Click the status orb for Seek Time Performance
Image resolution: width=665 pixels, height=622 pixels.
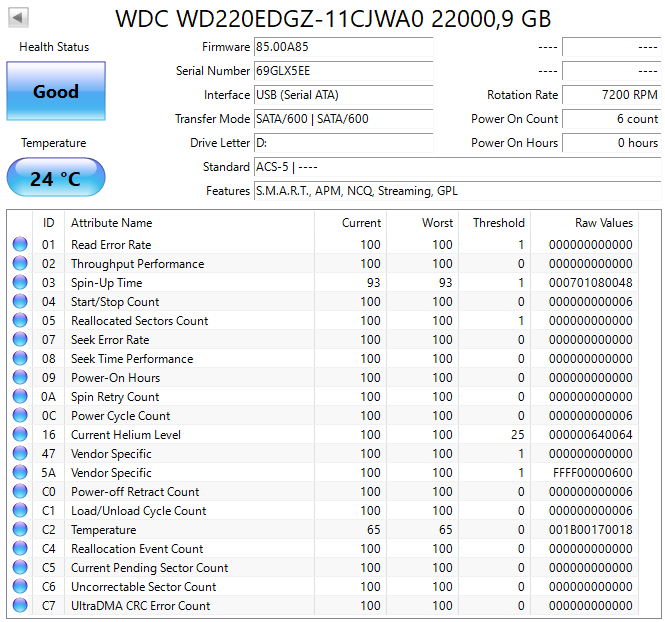[20, 358]
